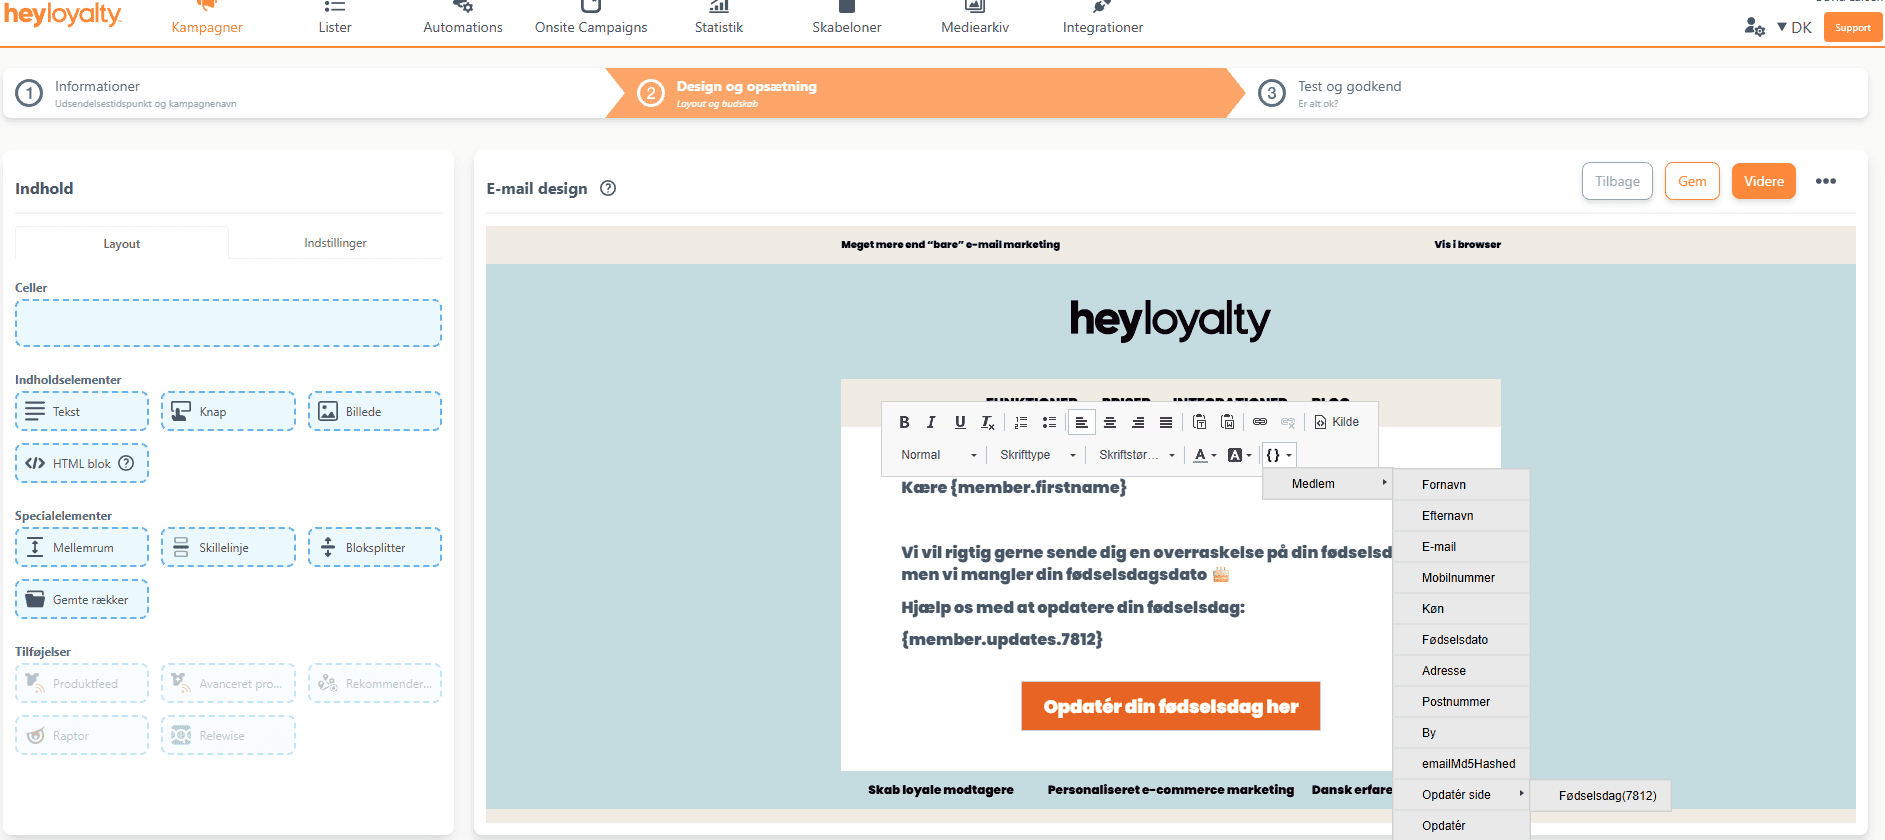This screenshot has height=840, width=1885.
Task: Open Skabeloner section
Action: coord(847,18)
